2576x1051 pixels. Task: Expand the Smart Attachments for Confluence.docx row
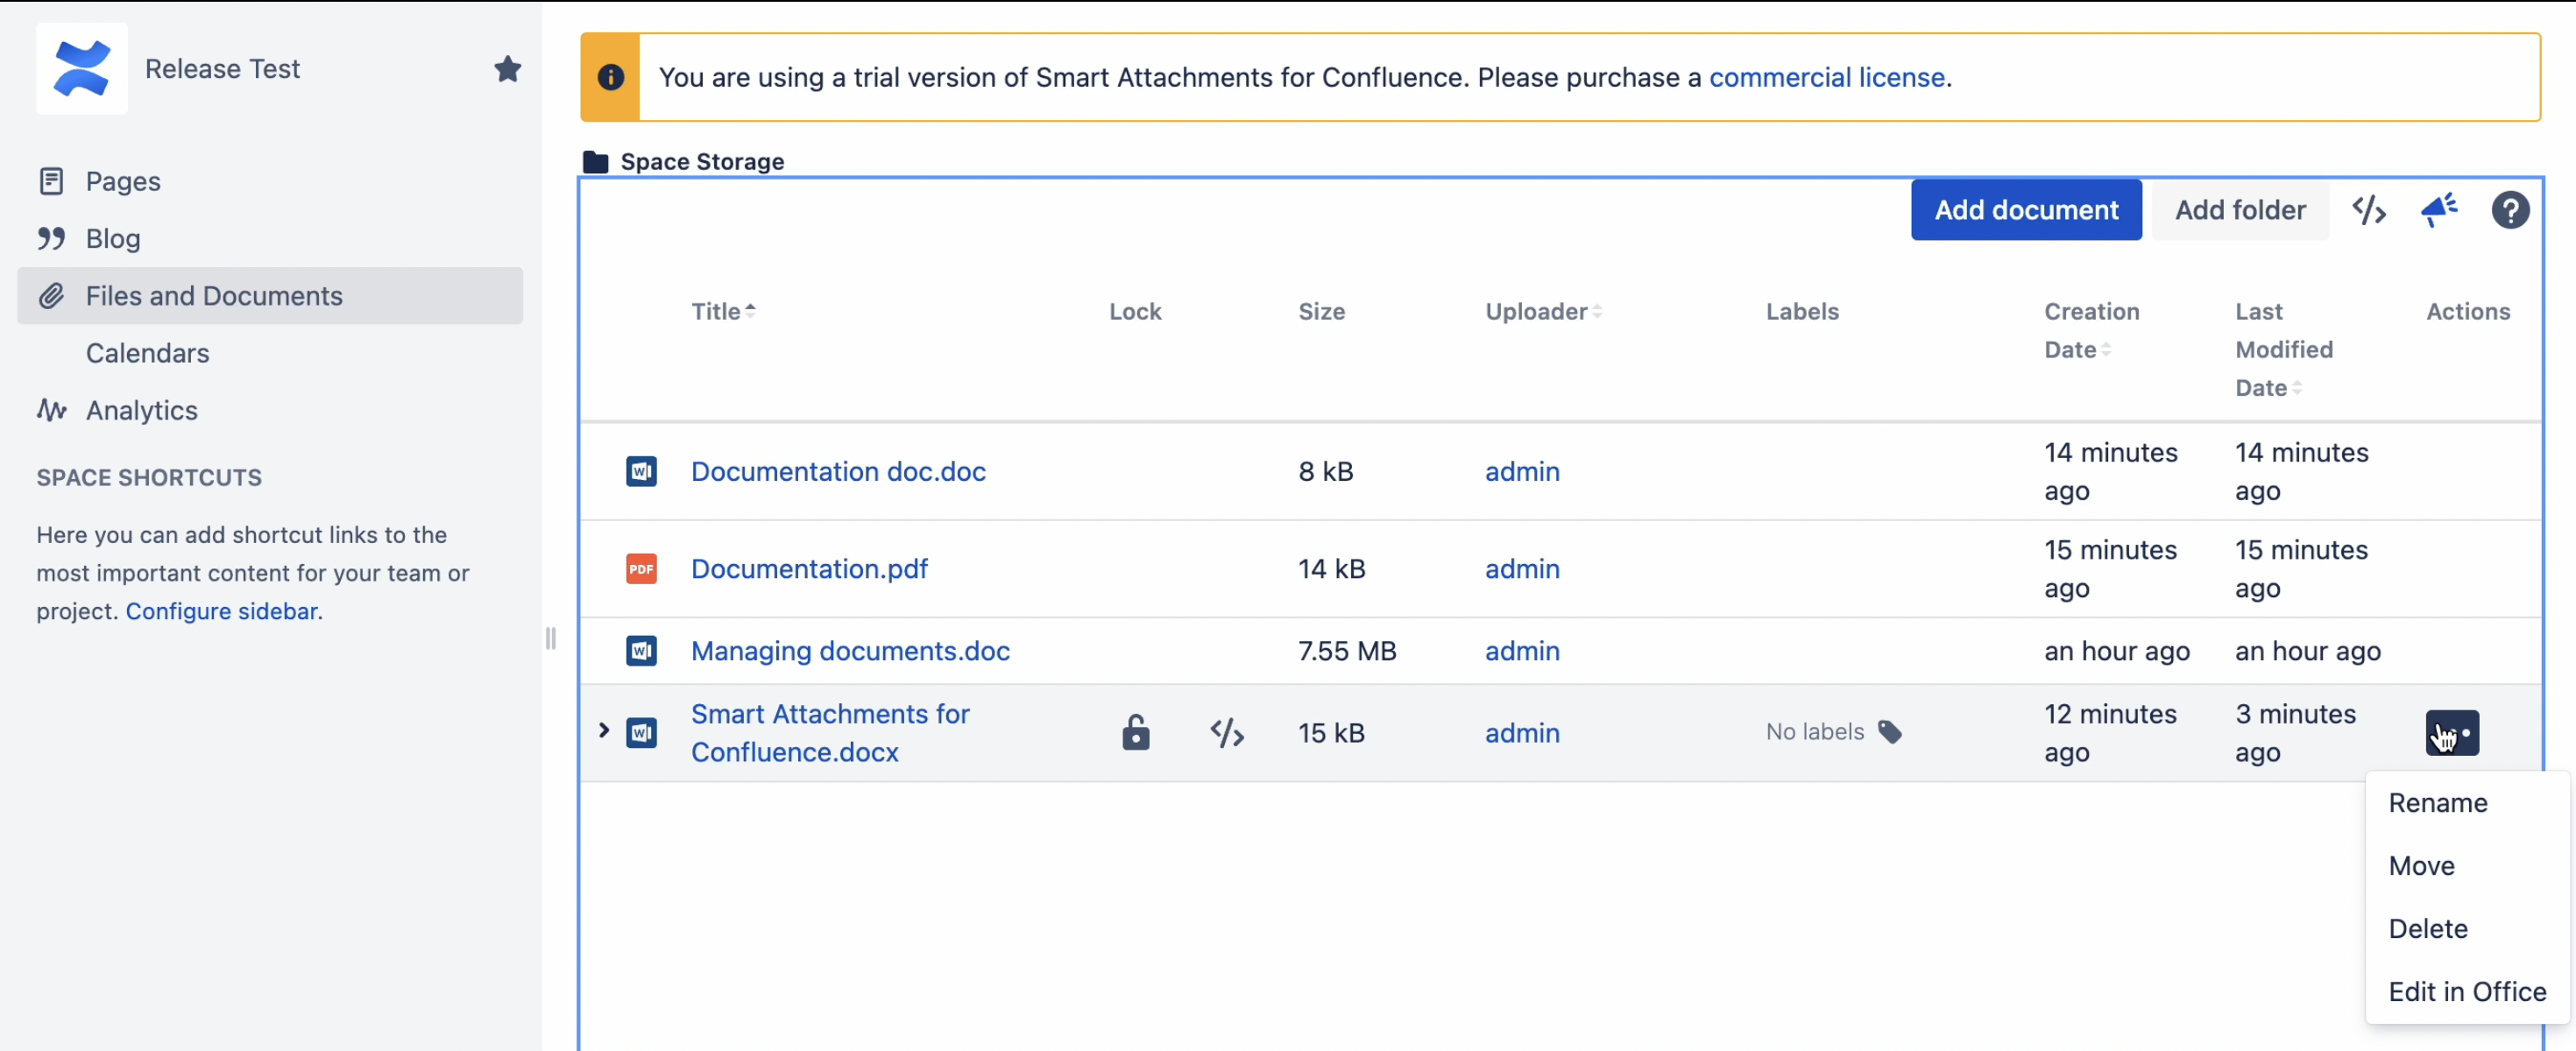pos(603,731)
